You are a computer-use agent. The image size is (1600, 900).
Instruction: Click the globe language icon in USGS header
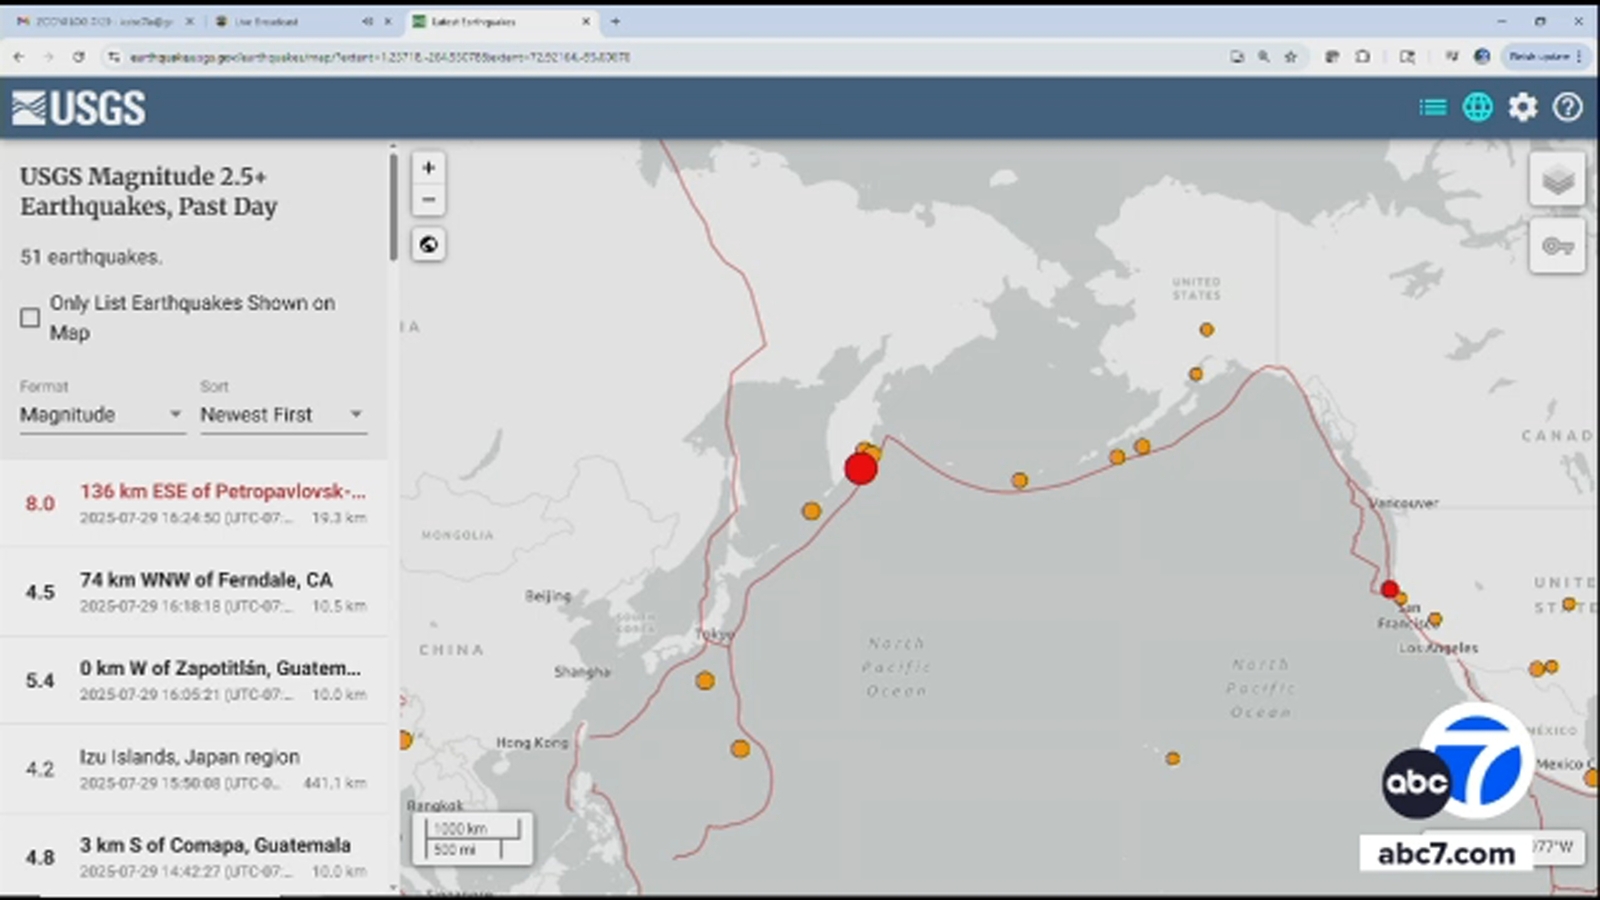(1478, 107)
